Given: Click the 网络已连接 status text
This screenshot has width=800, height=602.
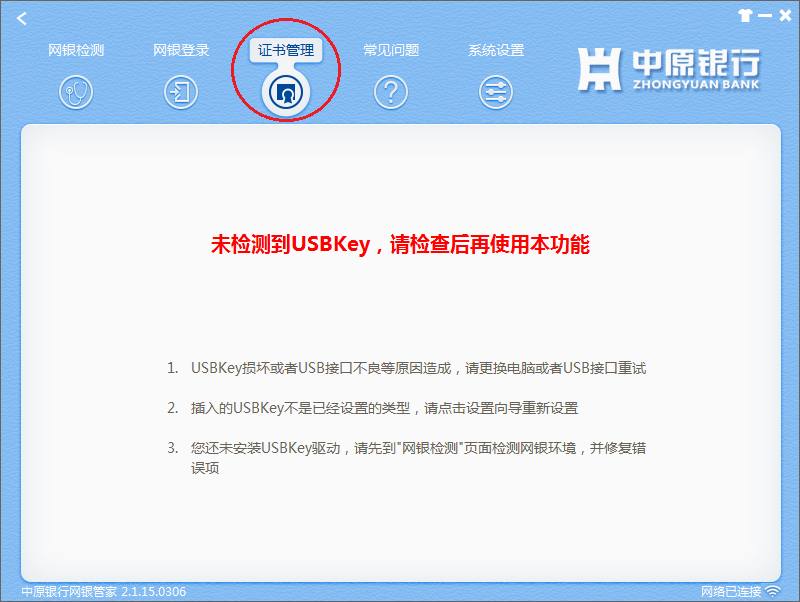Looking at the screenshot, I should [x=731, y=592].
